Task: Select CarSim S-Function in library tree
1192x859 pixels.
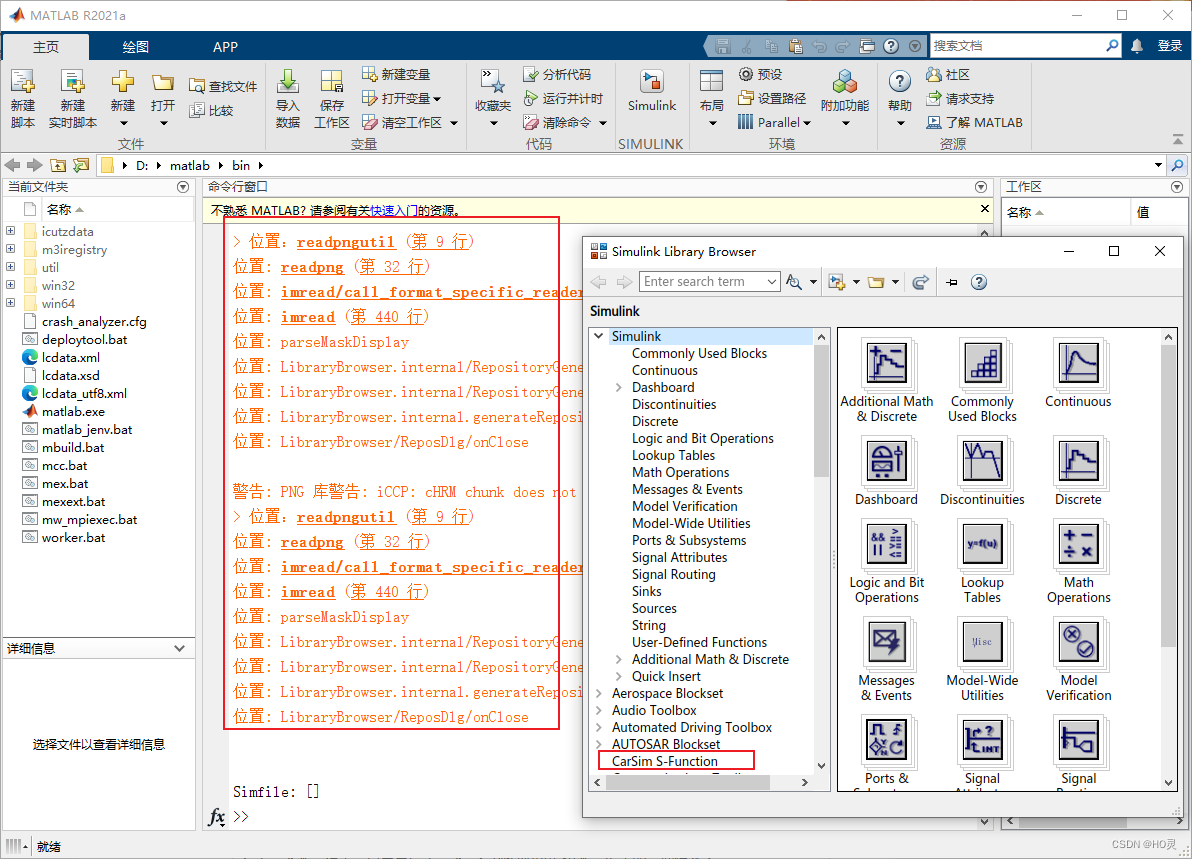Action: coord(664,761)
